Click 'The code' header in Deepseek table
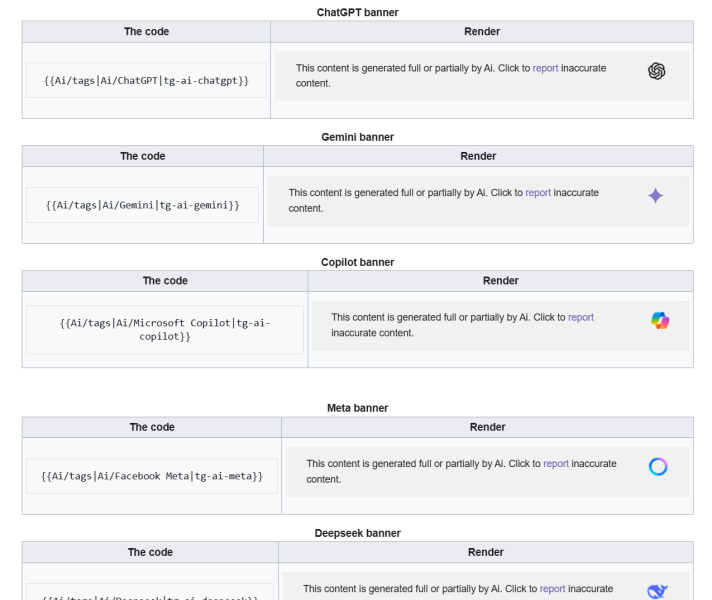The width and height of the screenshot is (712, 600). pos(150,552)
